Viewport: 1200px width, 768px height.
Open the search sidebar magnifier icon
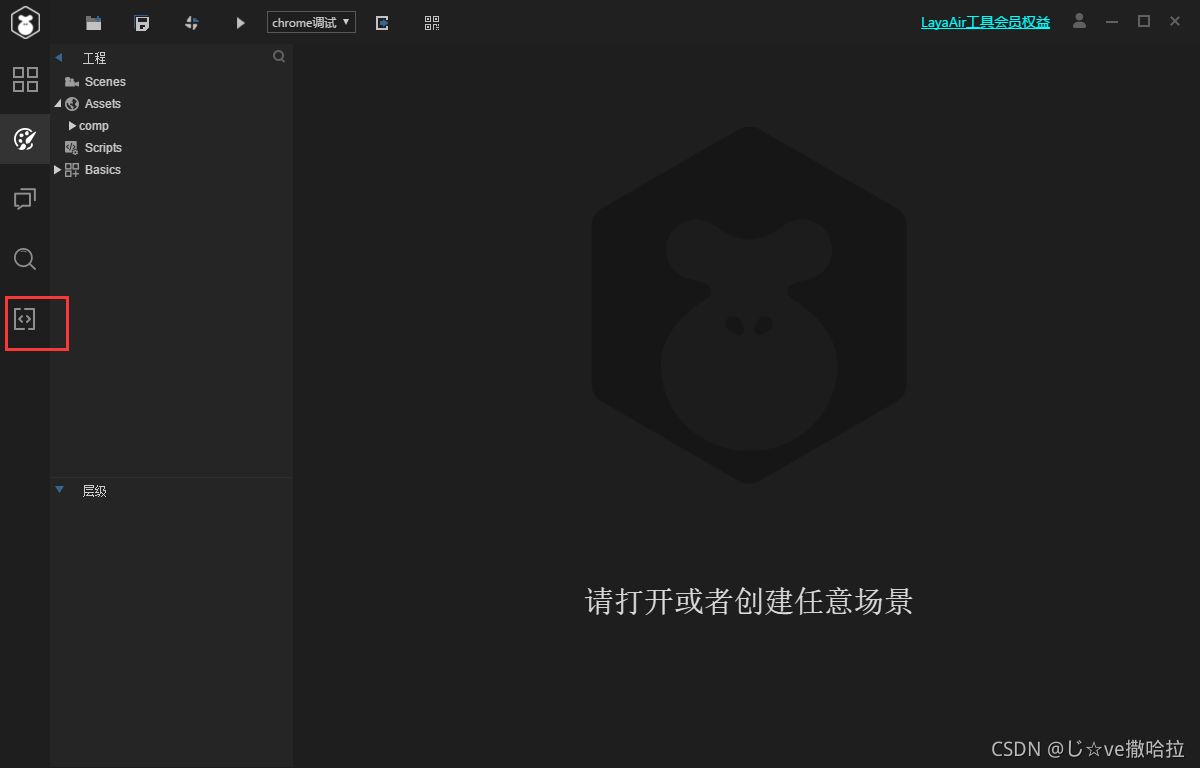25,260
